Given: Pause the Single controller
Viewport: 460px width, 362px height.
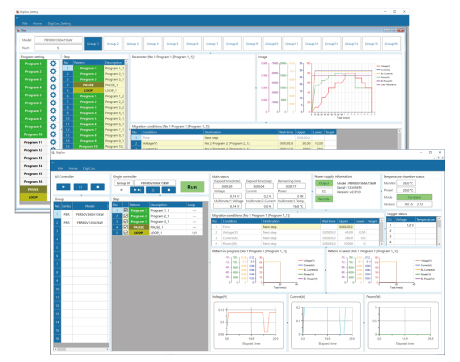Looking at the screenshot, I should pyautogui.click(x=153, y=190).
